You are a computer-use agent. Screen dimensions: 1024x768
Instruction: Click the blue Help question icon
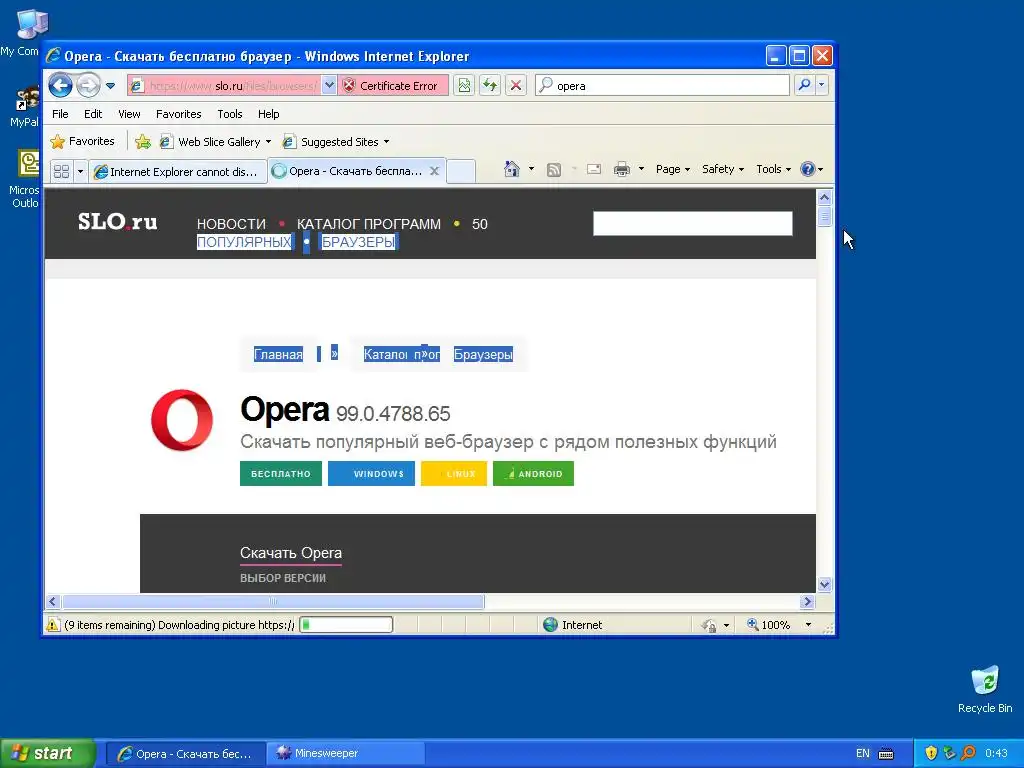pyautogui.click(x=808, y=169)
